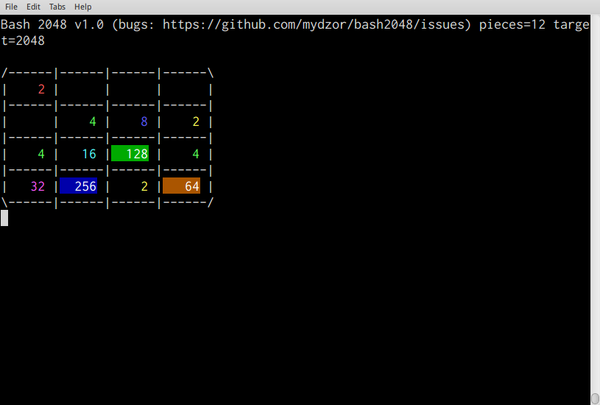Click the empty top-right grid cell
Image resolution: width=600 pixels, height=405 pixels.
pyautogui.click(x=185, y=90)
